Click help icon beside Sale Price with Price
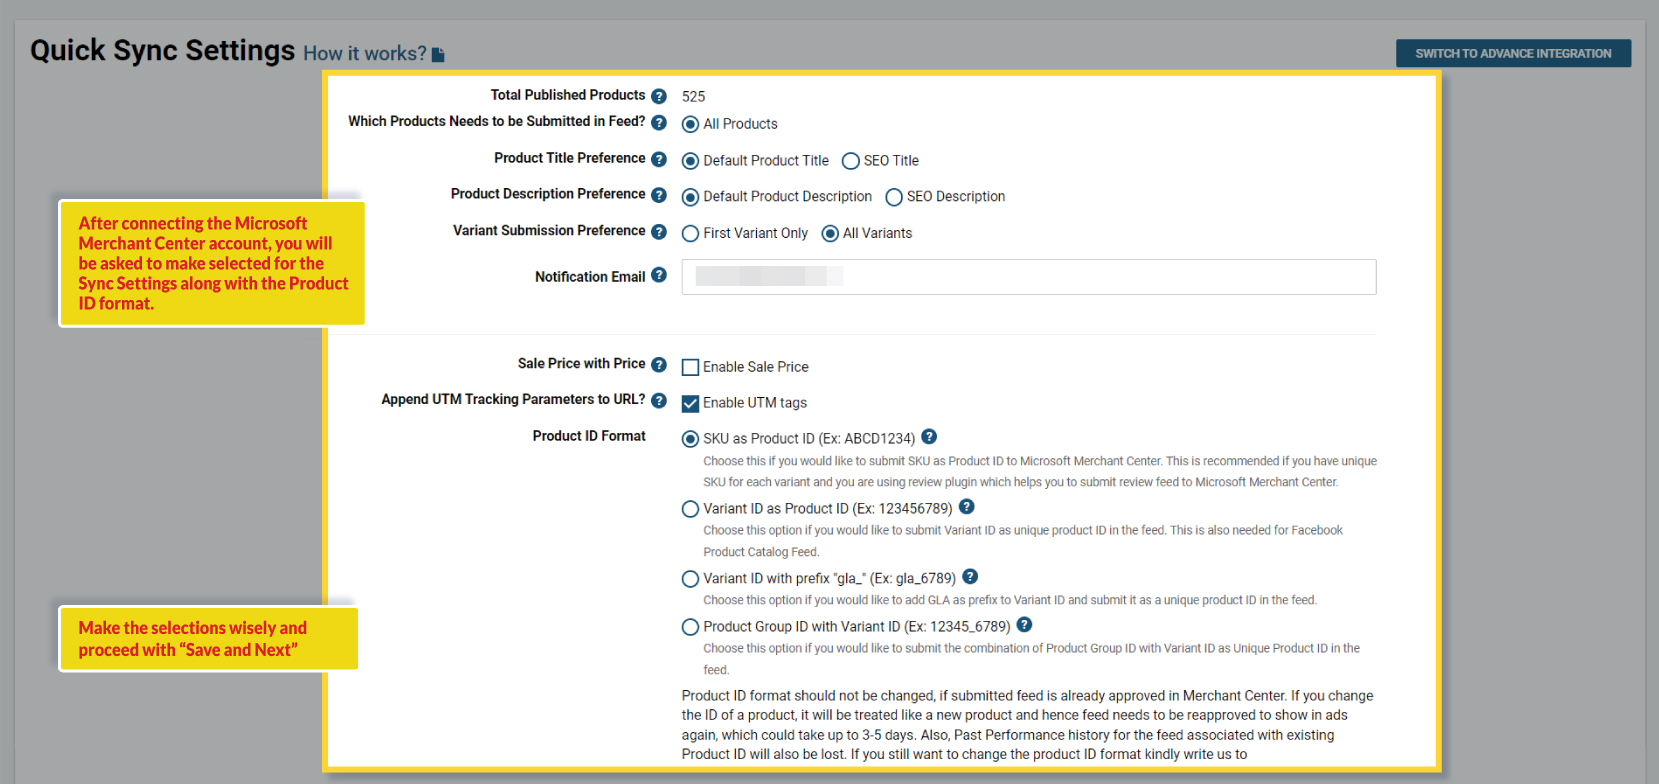Image resolution: width=1659 pixels, height=784 pixels. [x=659, y=365]
